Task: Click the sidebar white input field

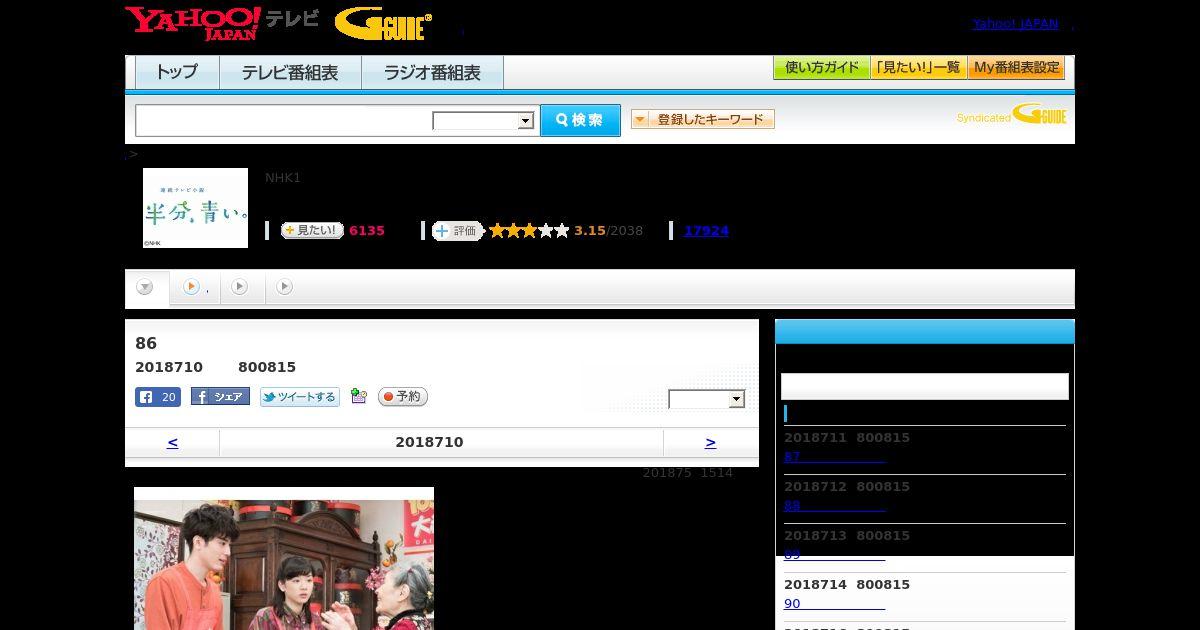Action: (925, 386)
